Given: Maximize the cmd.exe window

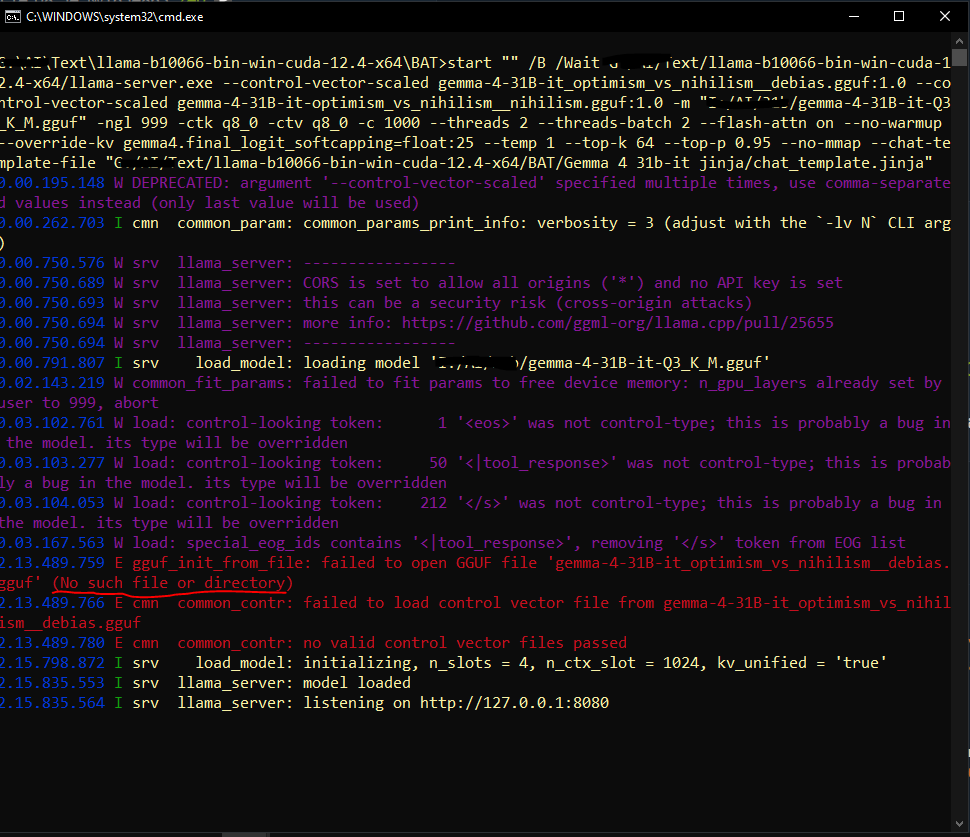Looking at the screenshot, I should pos(899,17).
